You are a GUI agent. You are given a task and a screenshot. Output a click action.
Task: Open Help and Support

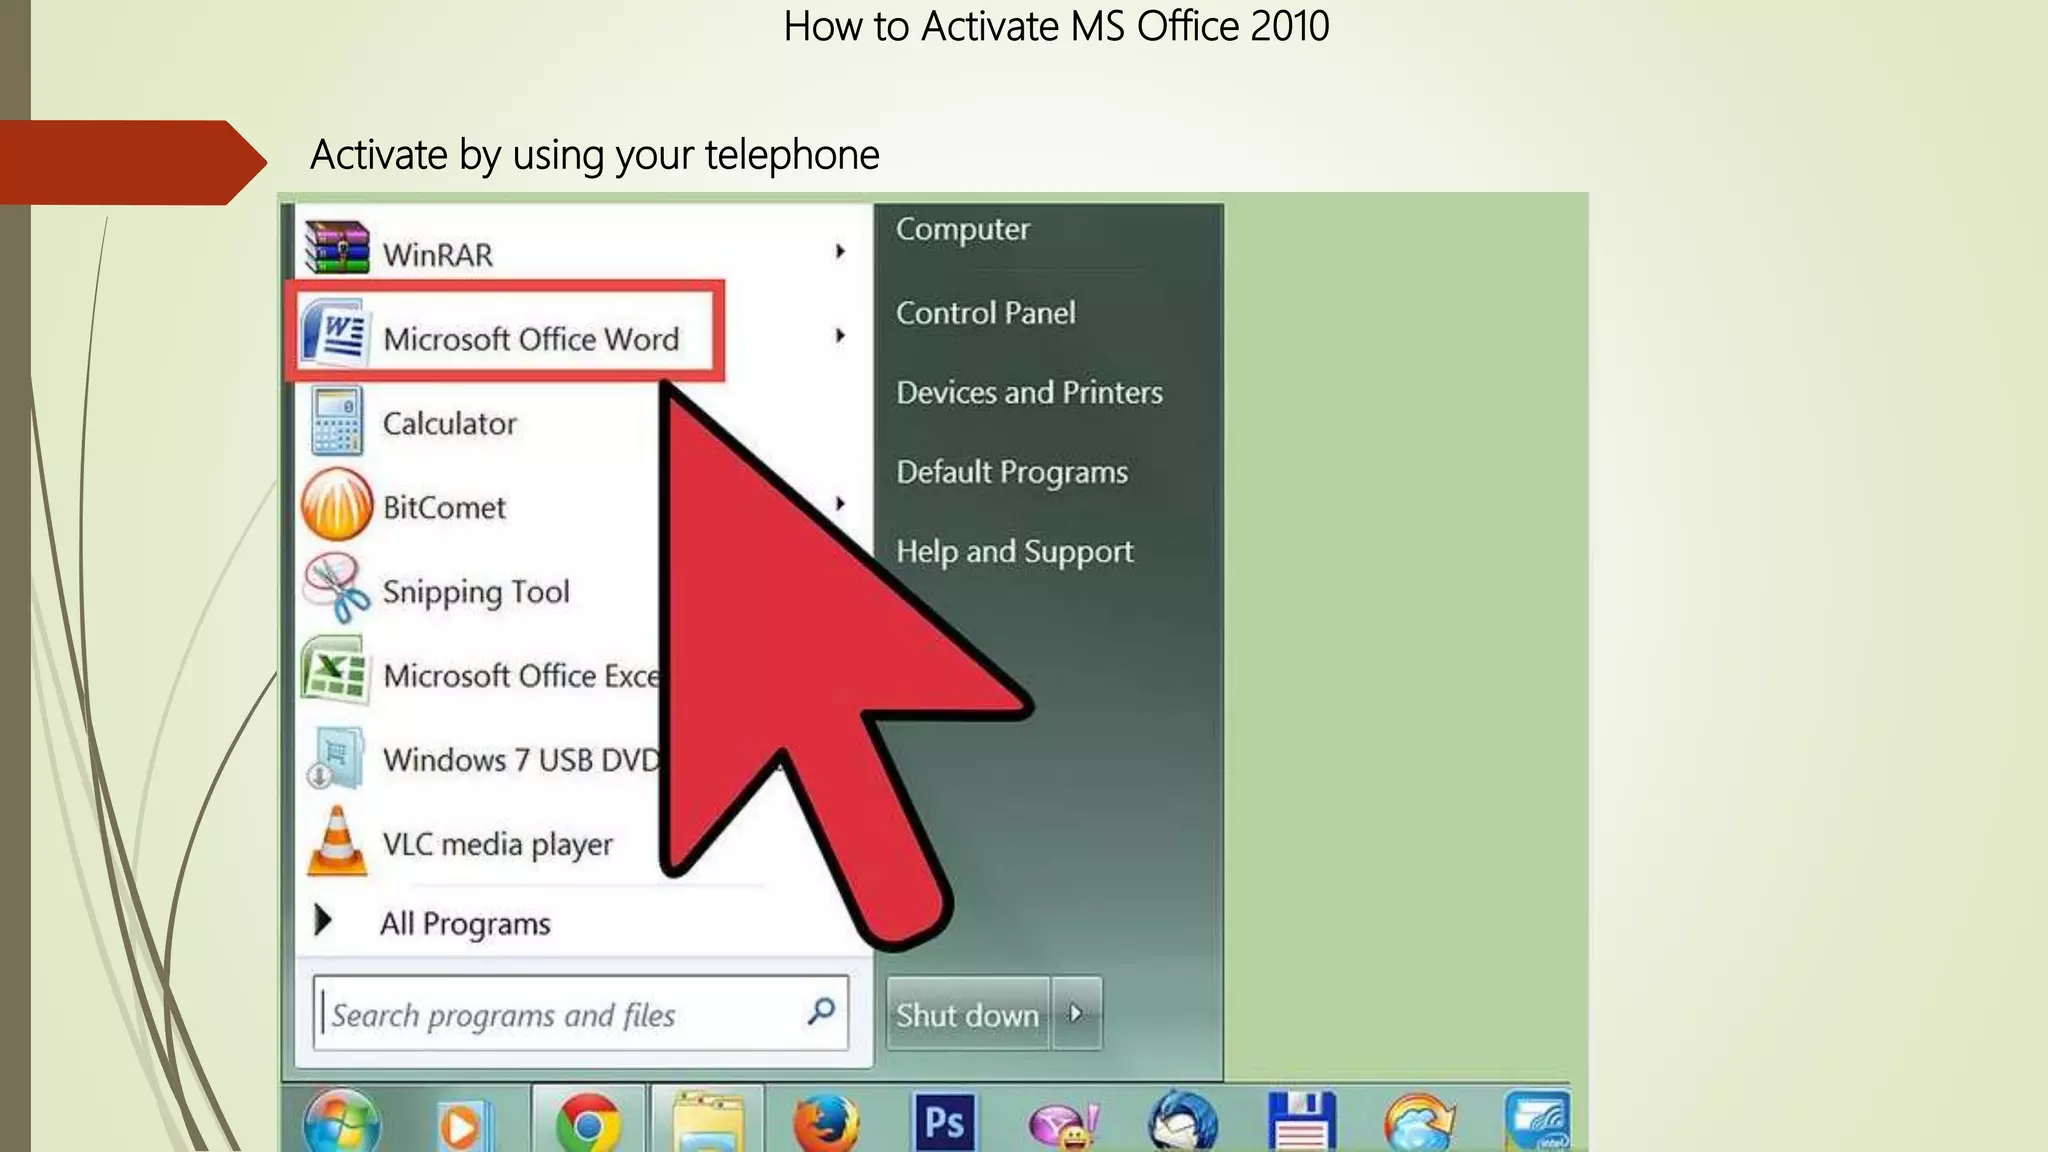pyautogui.click(x=1014, y=552)
